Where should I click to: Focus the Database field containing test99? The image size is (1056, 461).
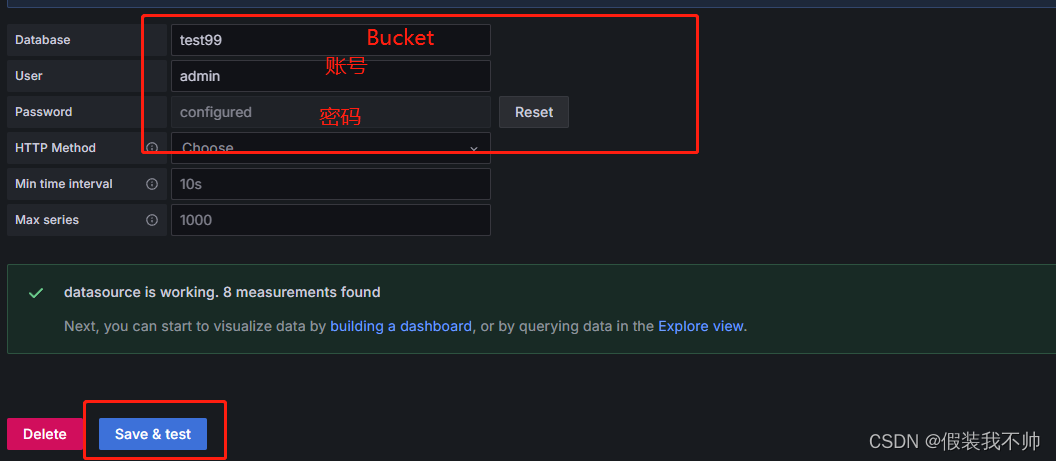(x=331, y=40)
